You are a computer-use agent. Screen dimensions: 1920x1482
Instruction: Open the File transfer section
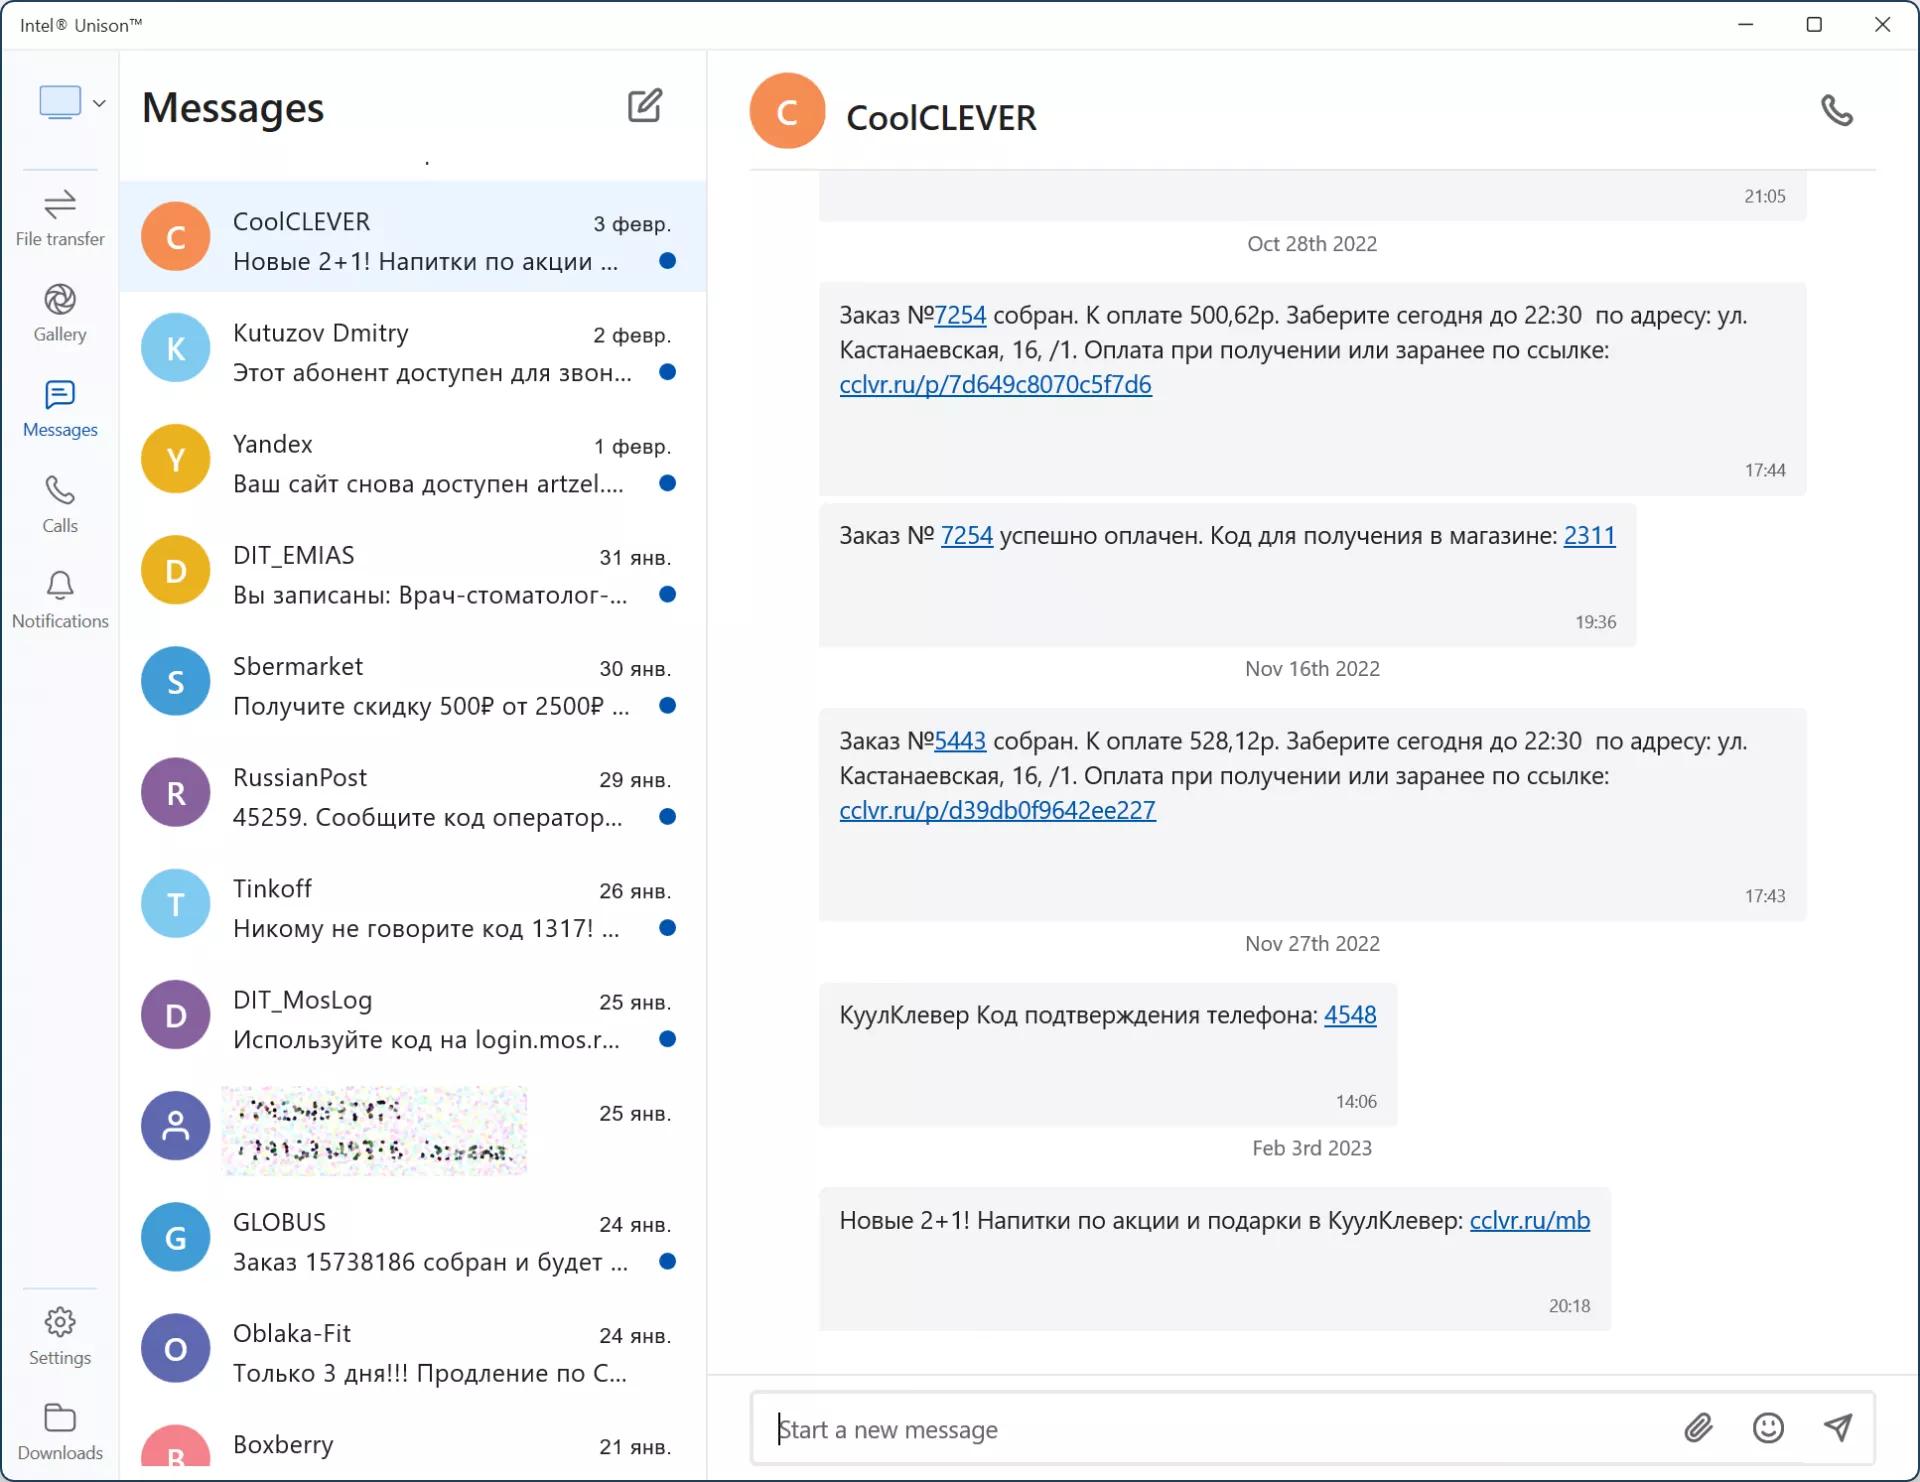60,218
